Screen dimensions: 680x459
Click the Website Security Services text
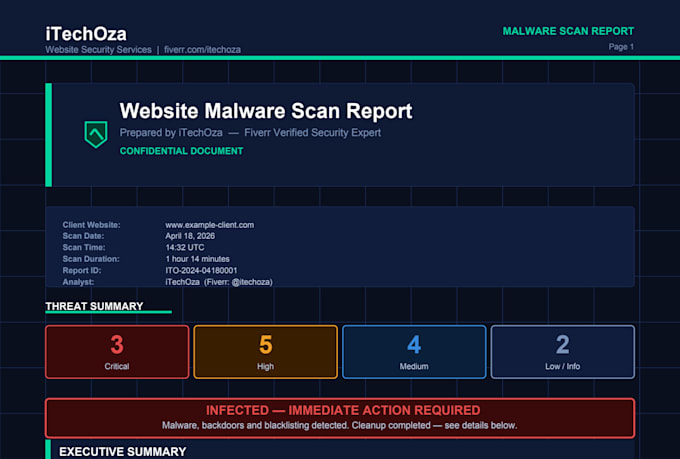(x=98, y=49)
